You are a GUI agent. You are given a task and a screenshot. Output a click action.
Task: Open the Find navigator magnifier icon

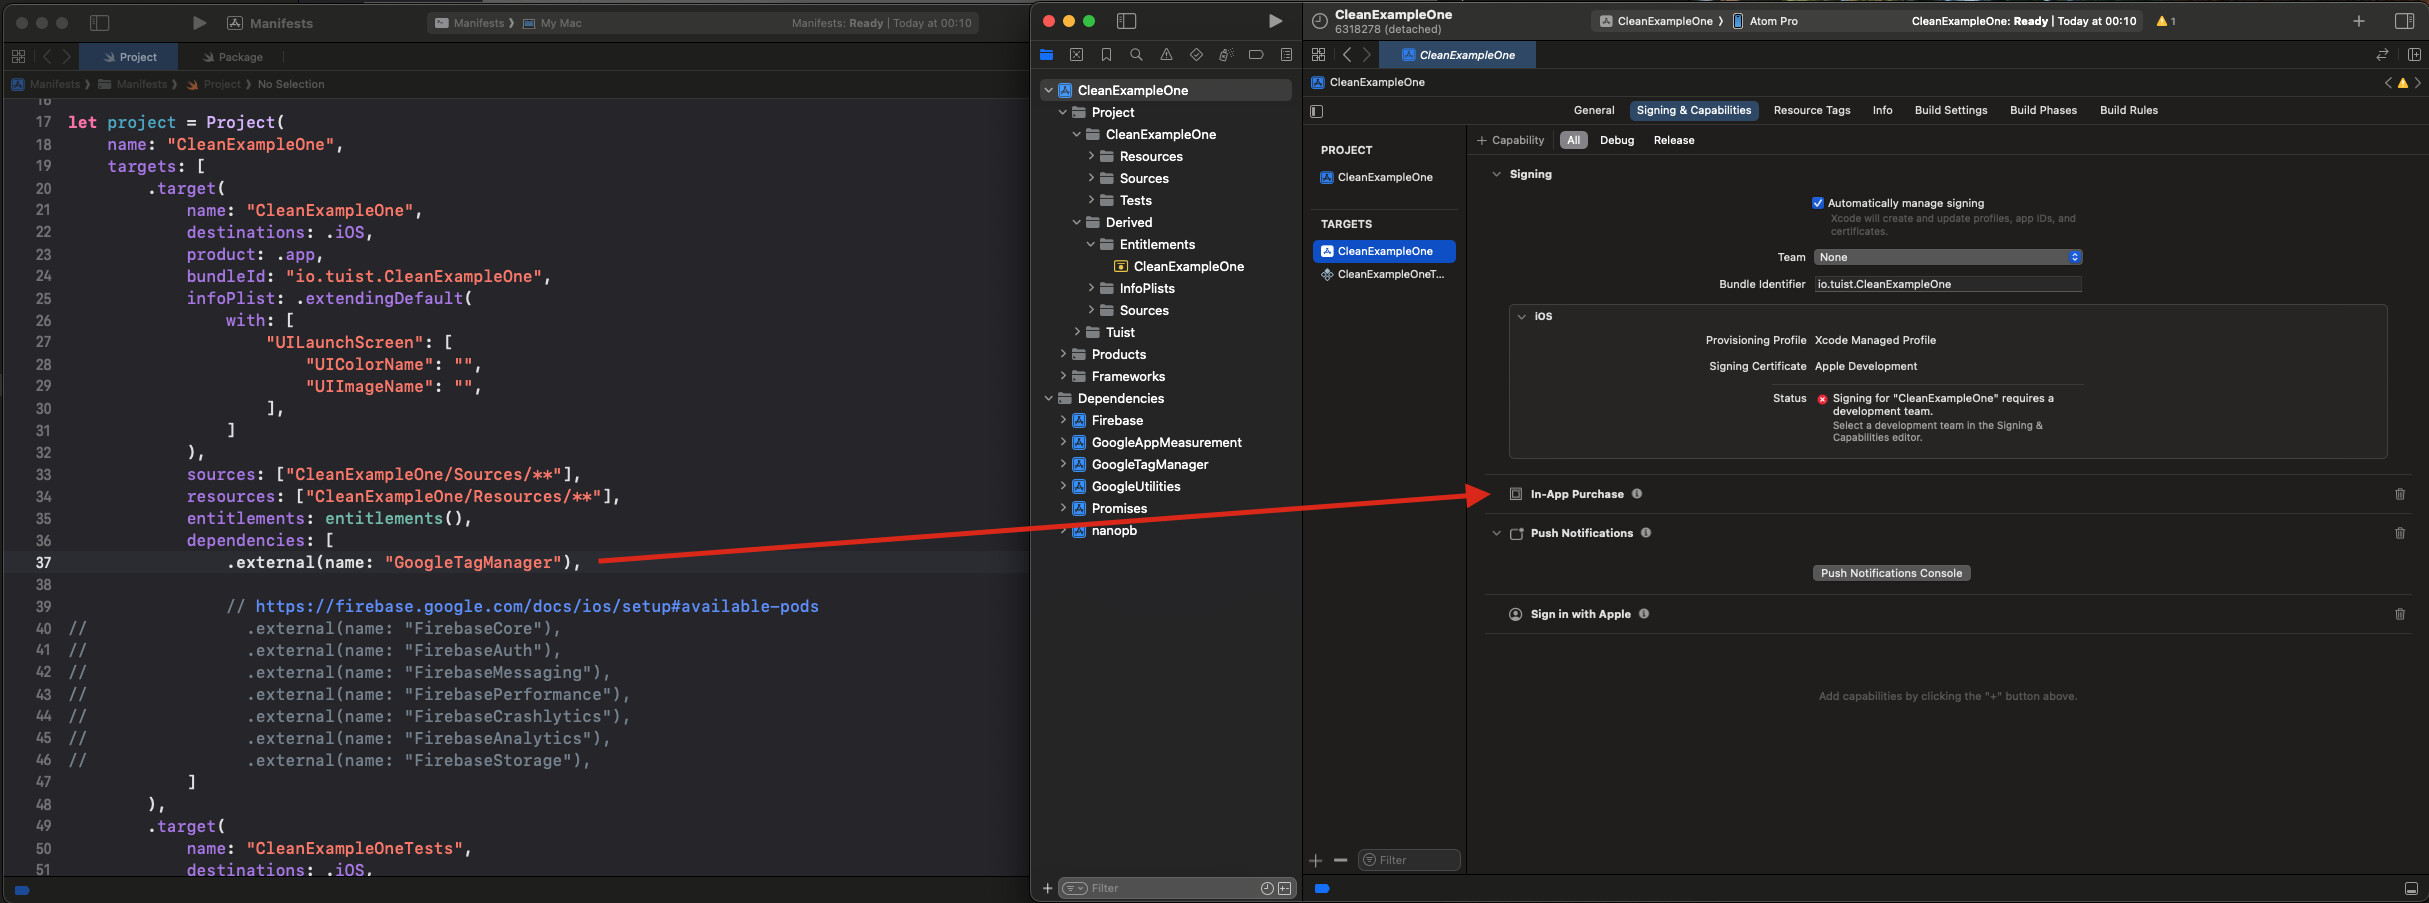tap(1136, 55)
